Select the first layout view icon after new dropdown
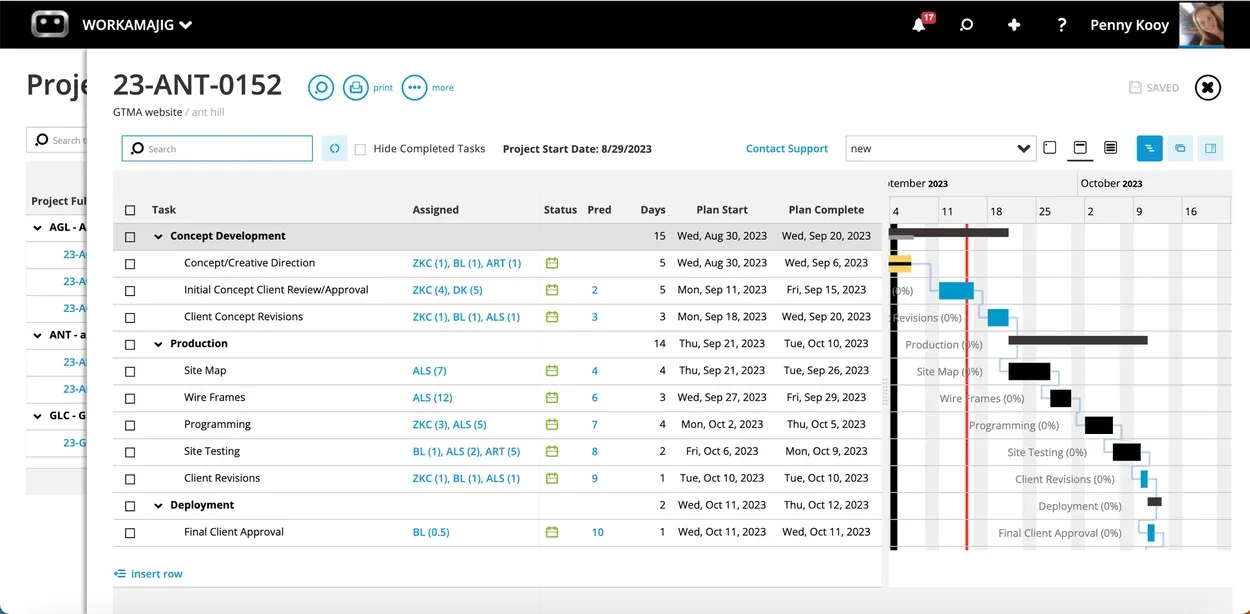Screen dimensions: 1250x614 pos(1049,148)
